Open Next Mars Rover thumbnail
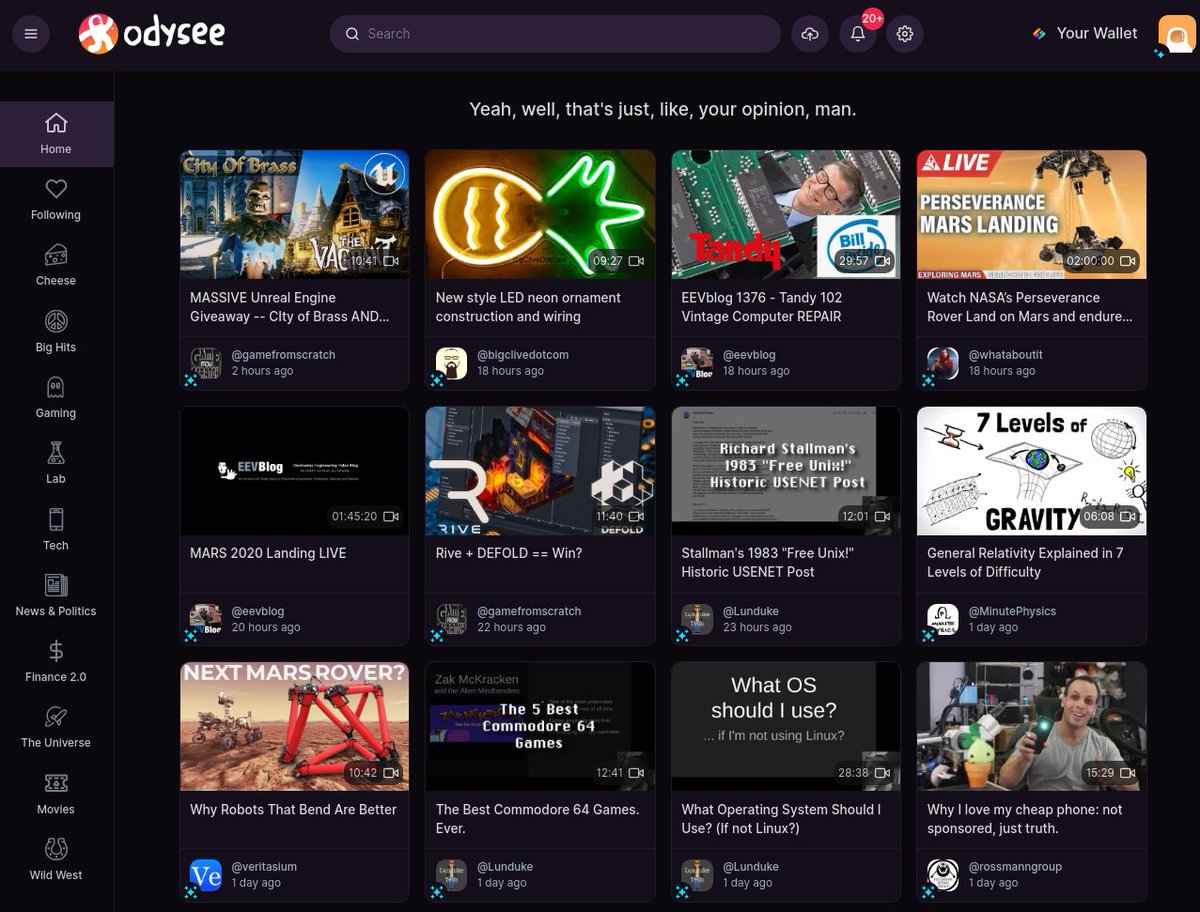 [295, 727]
